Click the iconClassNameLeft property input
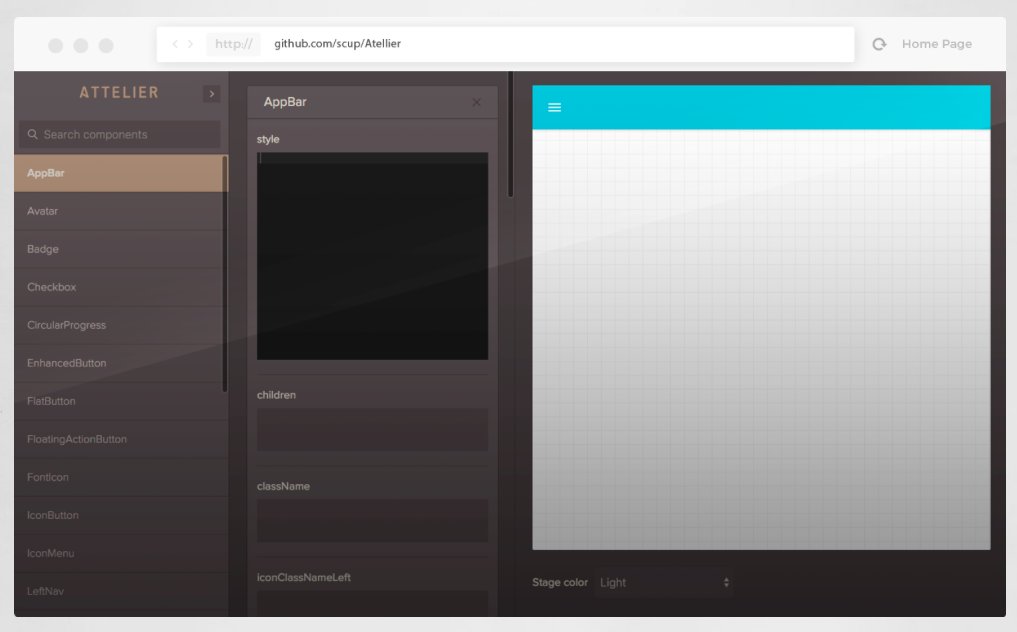1017x632 pixels. pyautogui.click(x=372, y=603)
